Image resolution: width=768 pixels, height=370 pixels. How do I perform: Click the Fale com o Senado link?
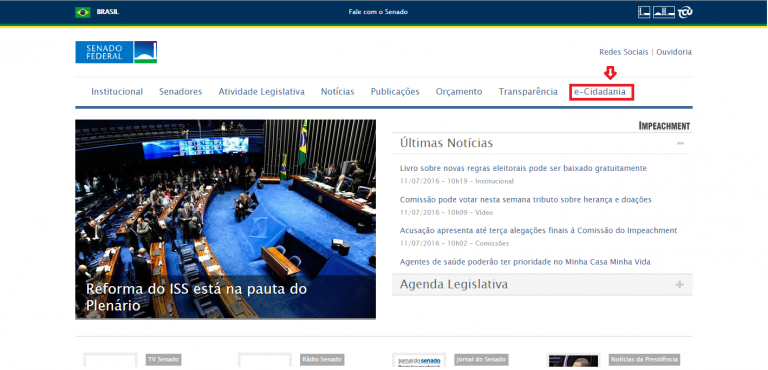378,12
